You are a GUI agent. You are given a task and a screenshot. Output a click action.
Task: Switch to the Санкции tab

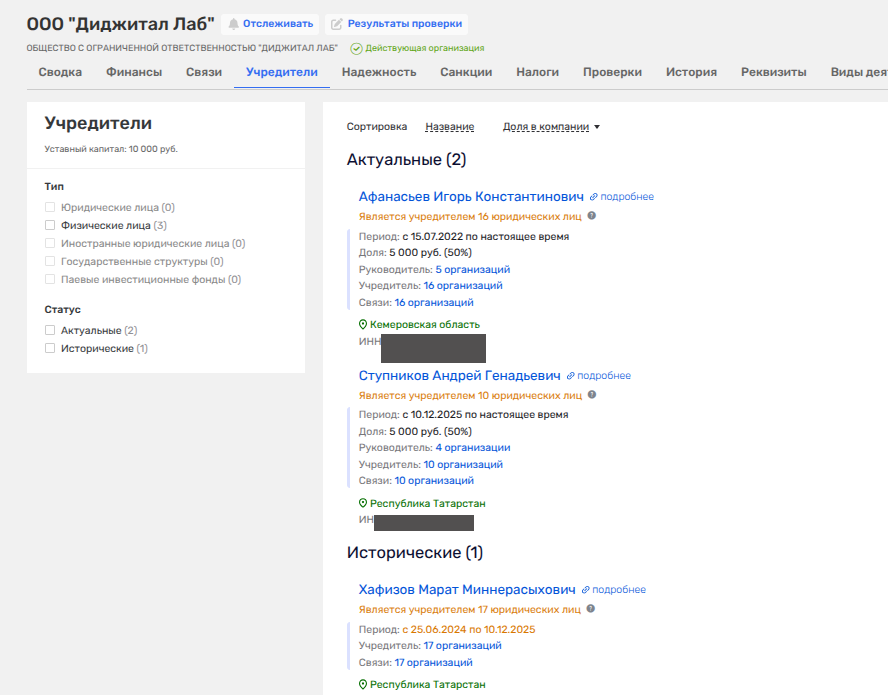coord(466,72)
